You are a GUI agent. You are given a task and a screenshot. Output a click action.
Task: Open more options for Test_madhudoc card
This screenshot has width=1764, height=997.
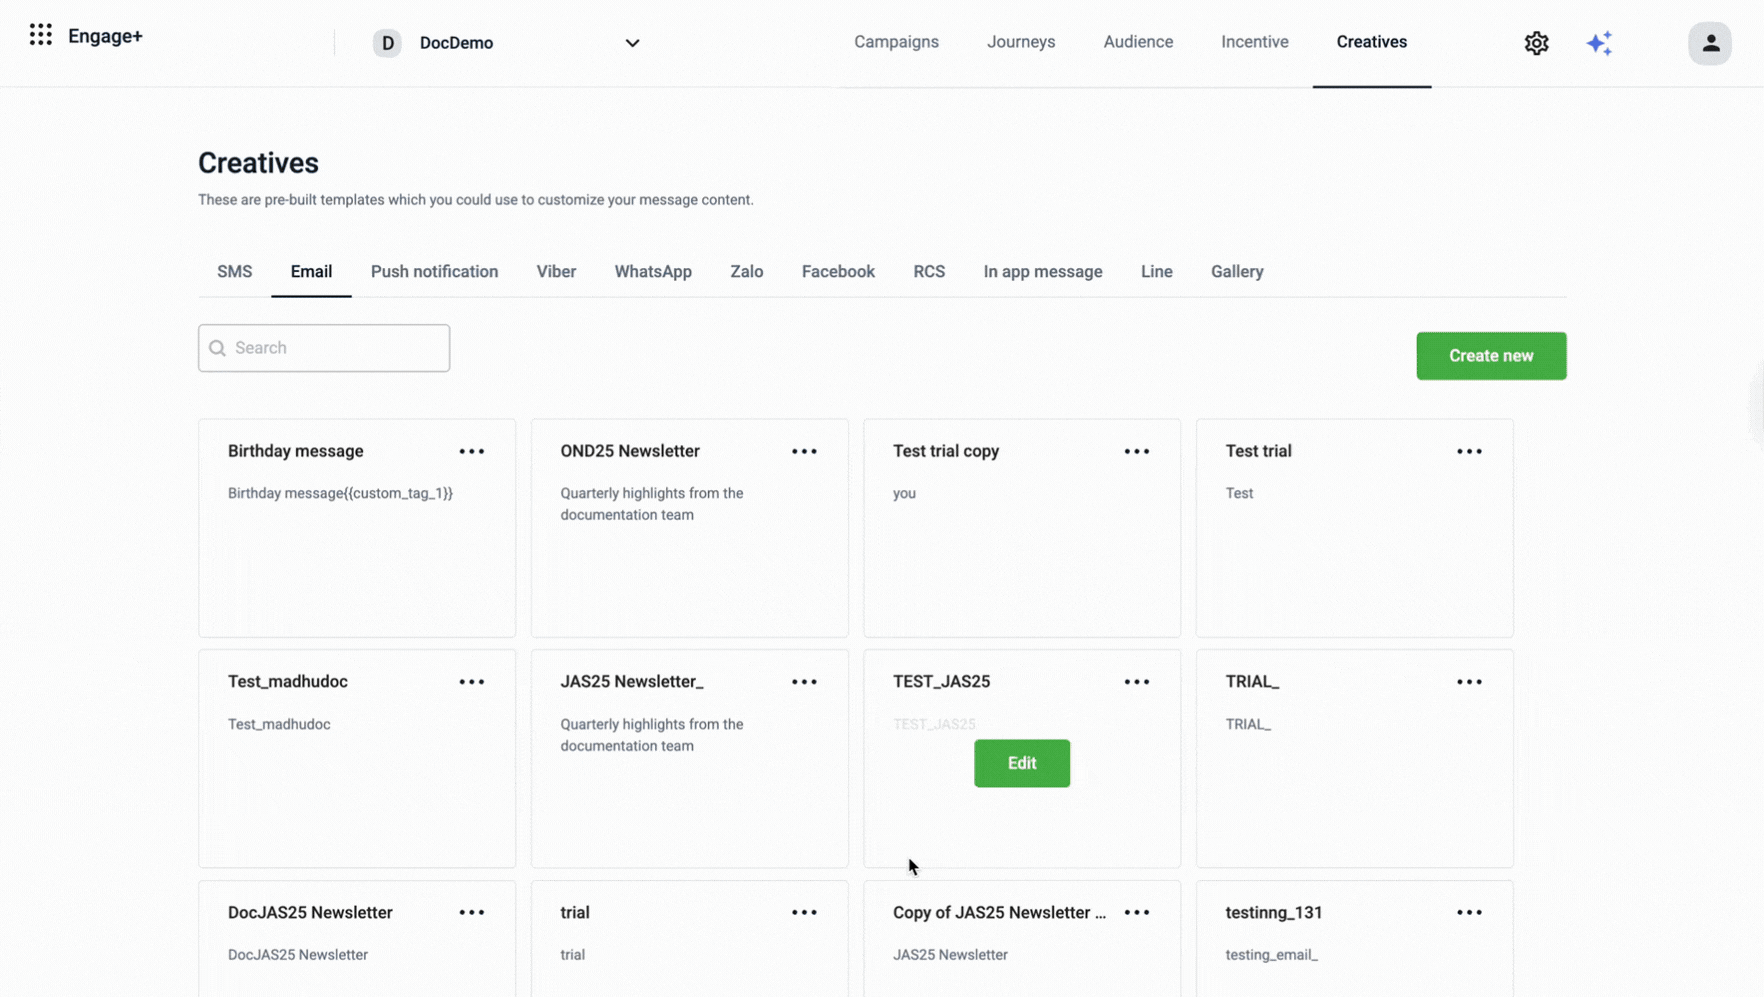pos(472,682)
